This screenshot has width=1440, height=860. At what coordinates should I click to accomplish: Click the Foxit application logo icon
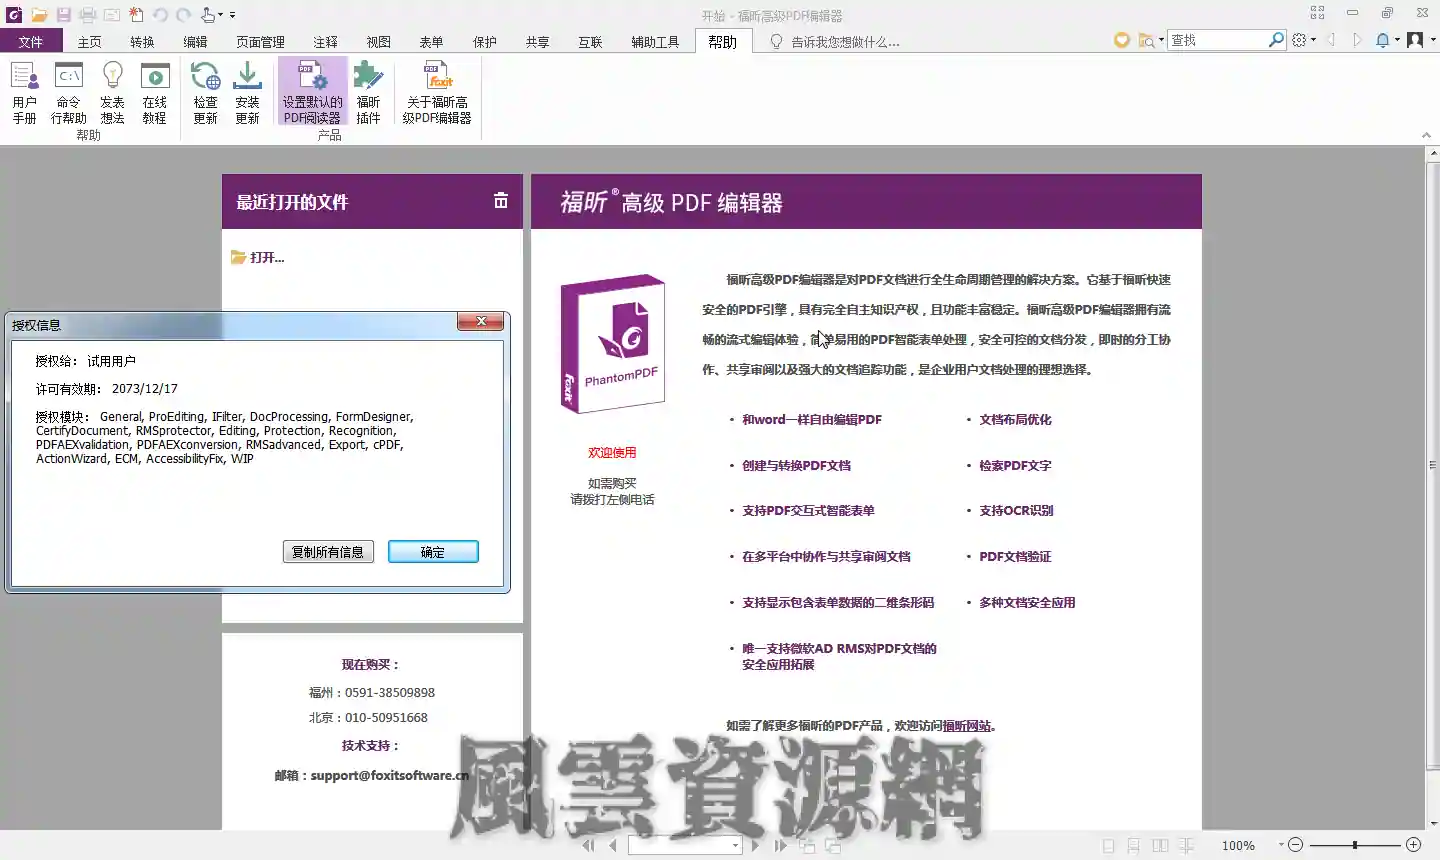(14, 15)
